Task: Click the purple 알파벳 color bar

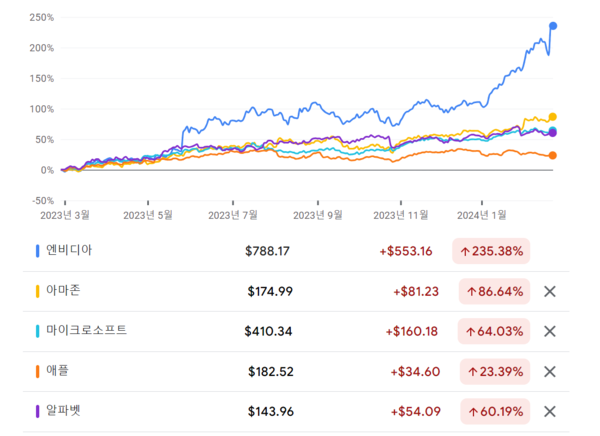Action: [x=38, y=412]
